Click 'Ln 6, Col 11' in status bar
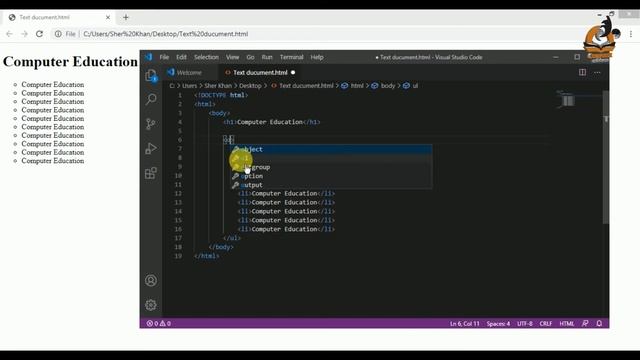The width and height of the screenshot is (640, 360). pos(464,323)
